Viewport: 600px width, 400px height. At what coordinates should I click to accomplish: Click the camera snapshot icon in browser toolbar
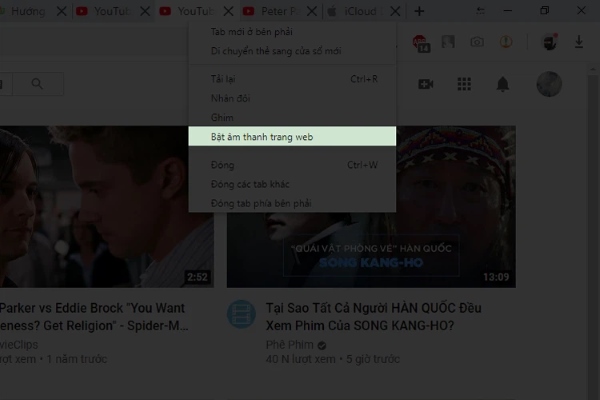point(477,42)
